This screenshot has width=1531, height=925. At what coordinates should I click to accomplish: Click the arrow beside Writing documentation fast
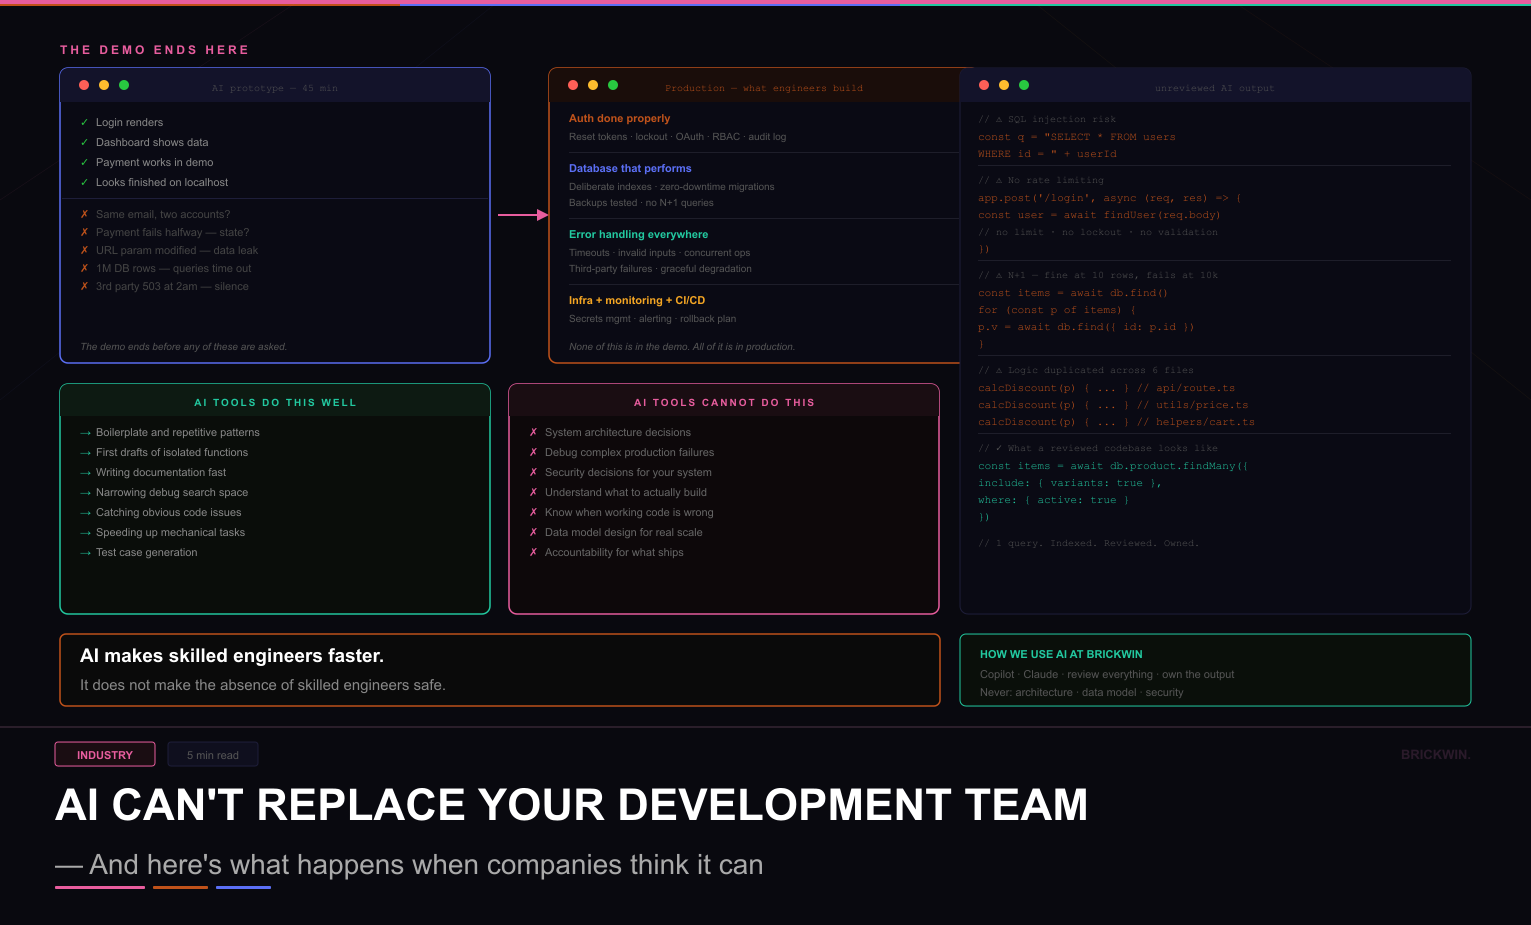point(85,473)
